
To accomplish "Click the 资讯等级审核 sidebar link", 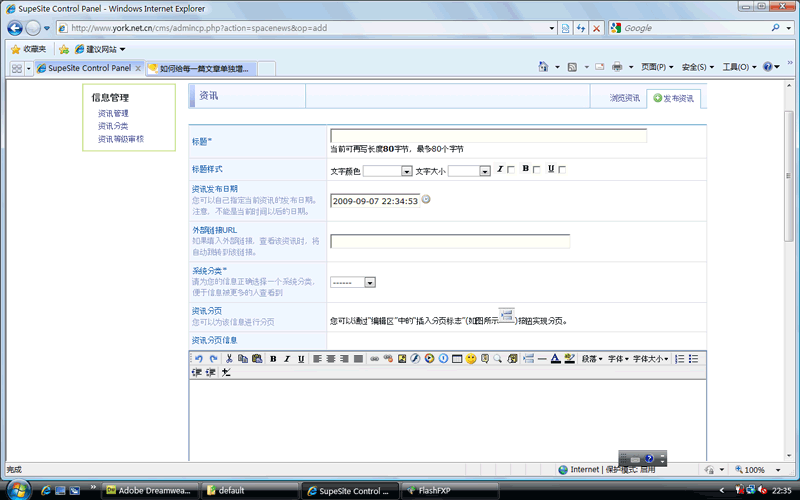I will 121,139.
